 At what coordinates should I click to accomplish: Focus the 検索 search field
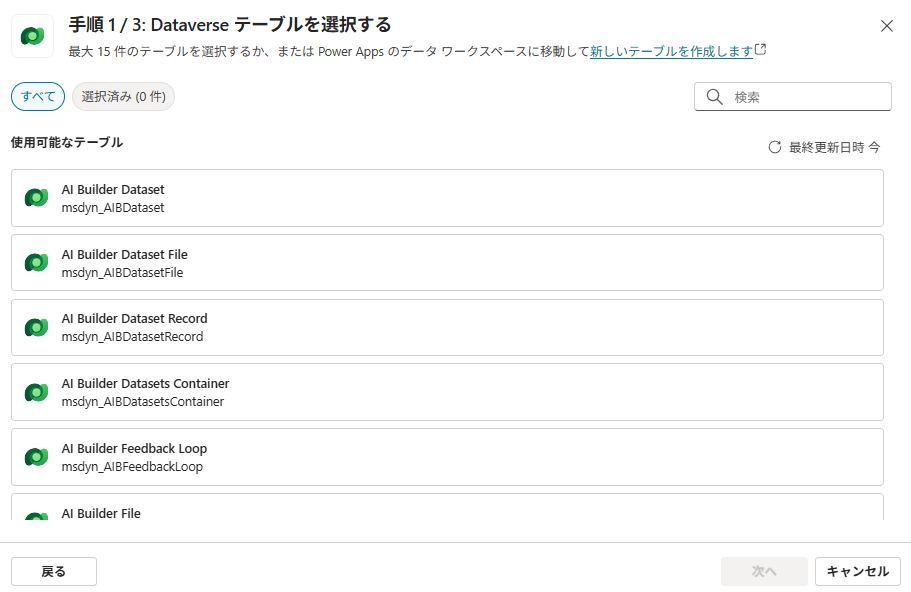click(x=792, y=96)
